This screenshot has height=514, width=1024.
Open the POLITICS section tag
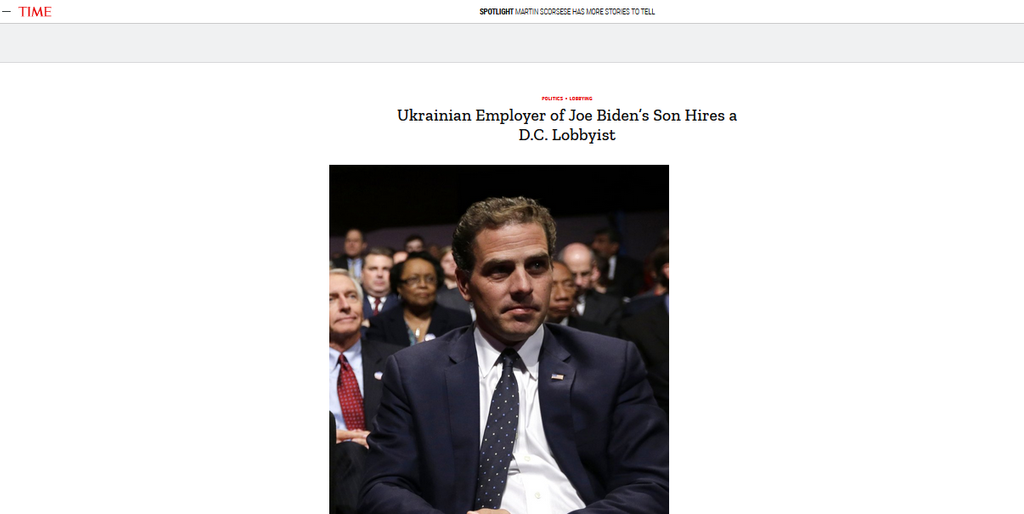click(552, 99)
